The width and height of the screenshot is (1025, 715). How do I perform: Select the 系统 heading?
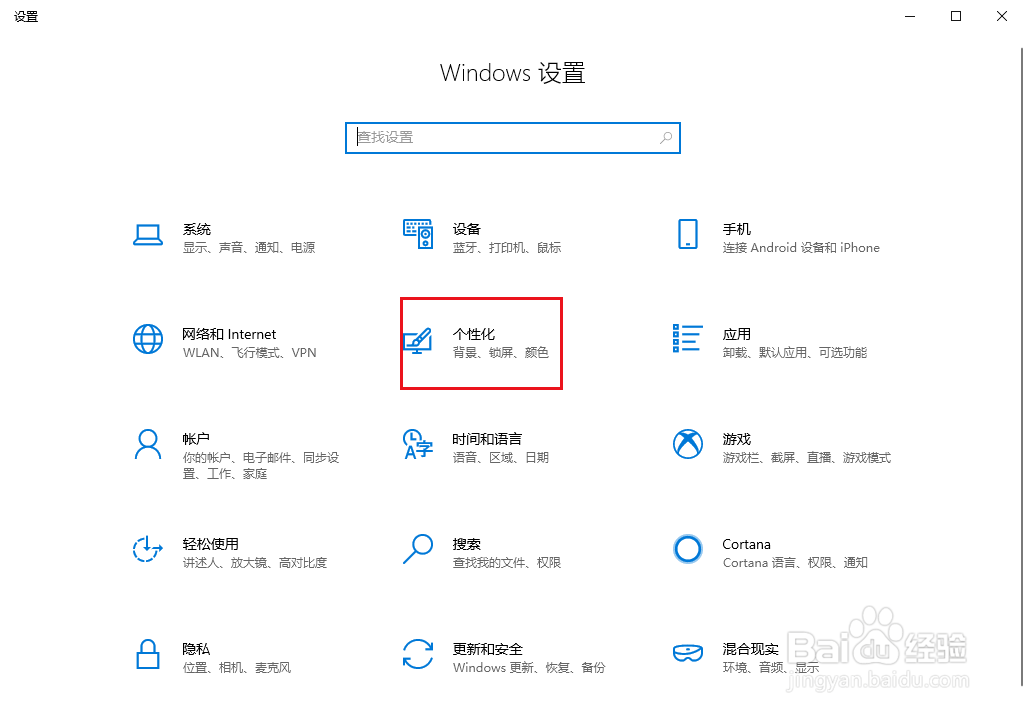pos(197,229)
